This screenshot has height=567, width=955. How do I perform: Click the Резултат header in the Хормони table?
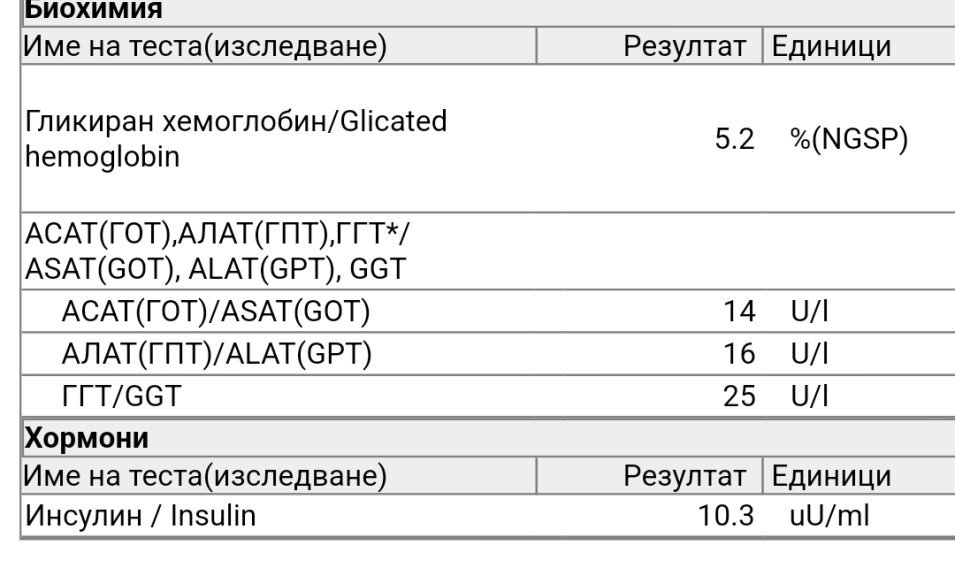(684, 475)
